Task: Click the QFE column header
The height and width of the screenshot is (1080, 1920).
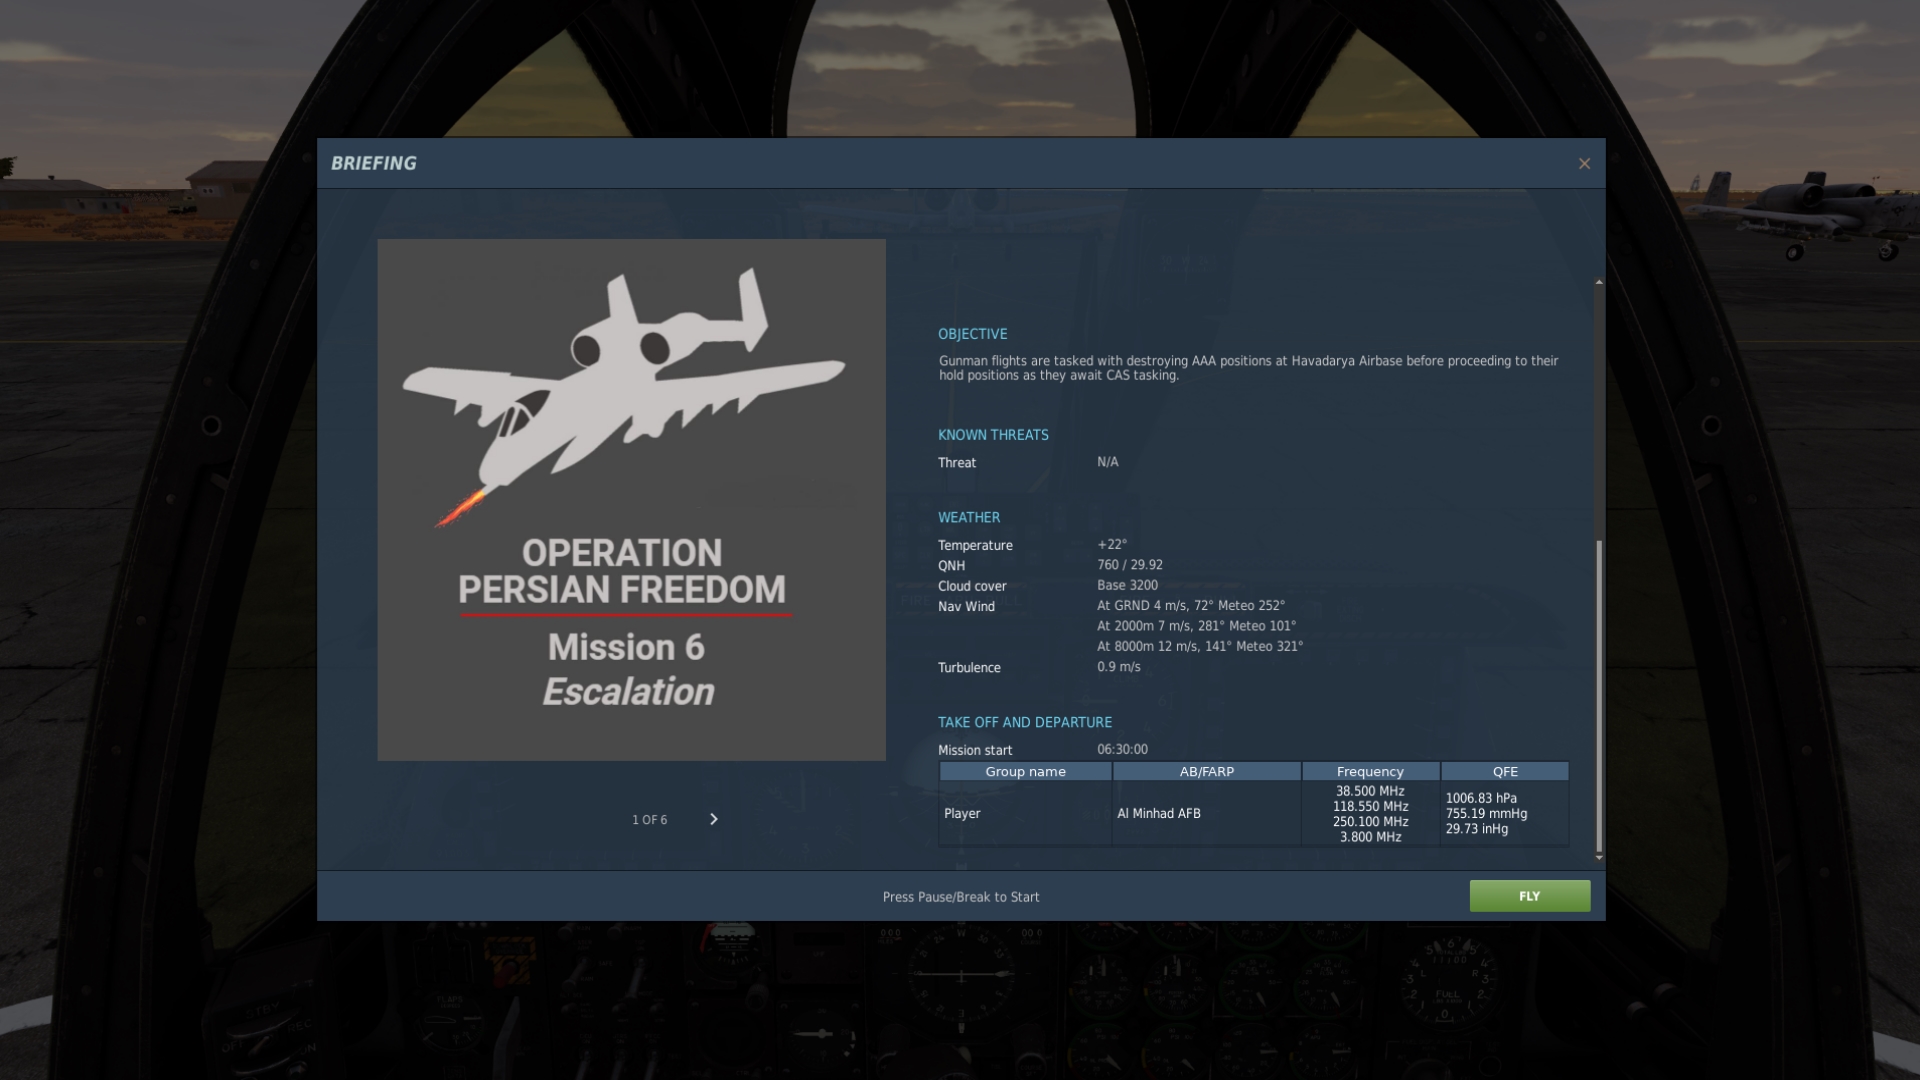Action: tap(1505, 771)
